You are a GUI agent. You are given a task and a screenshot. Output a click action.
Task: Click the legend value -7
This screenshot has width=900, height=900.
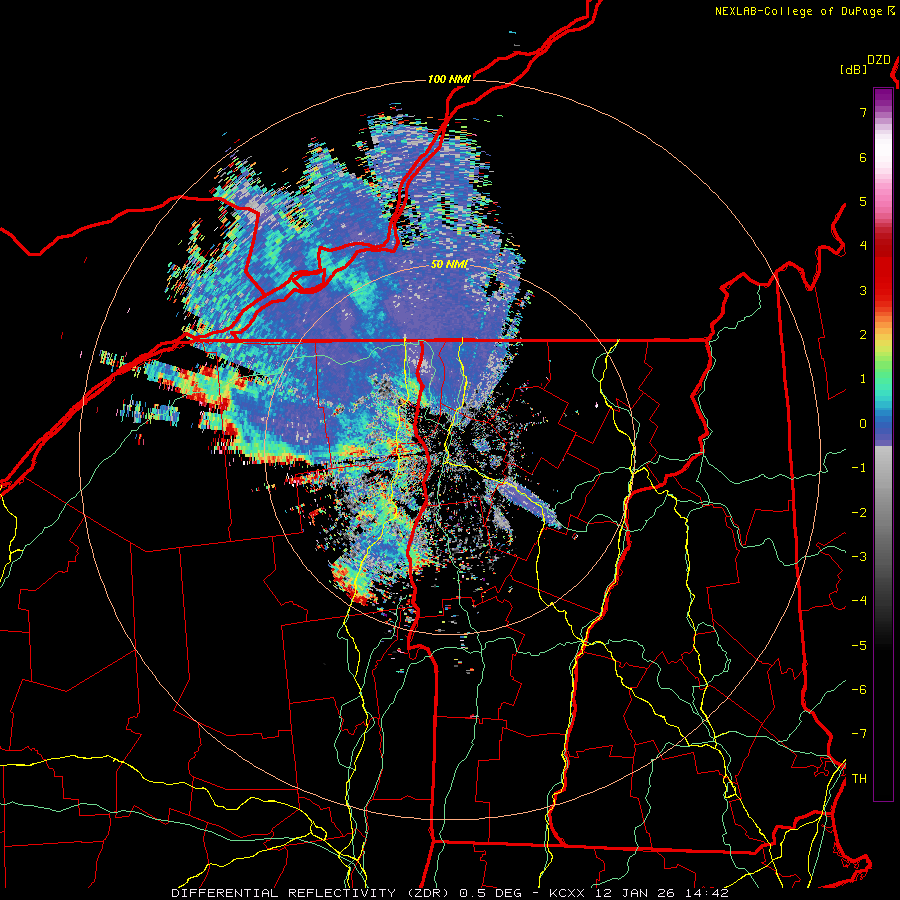[859, 734]
